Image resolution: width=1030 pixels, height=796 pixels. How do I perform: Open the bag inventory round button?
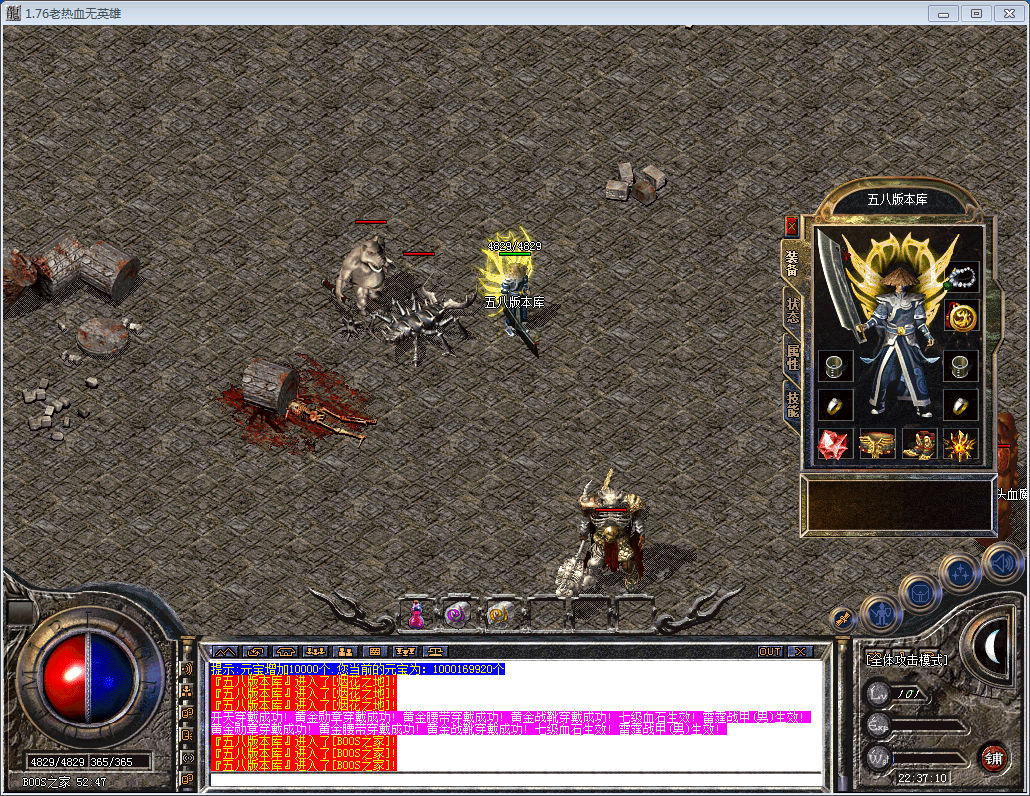click(919, 594)
